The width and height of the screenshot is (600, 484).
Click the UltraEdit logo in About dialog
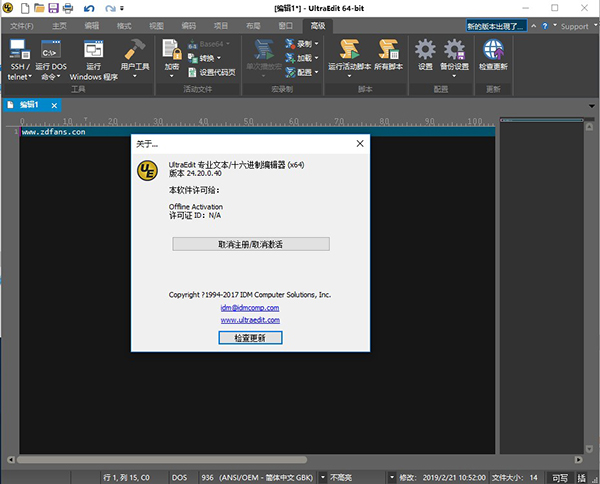click(147, 171)
